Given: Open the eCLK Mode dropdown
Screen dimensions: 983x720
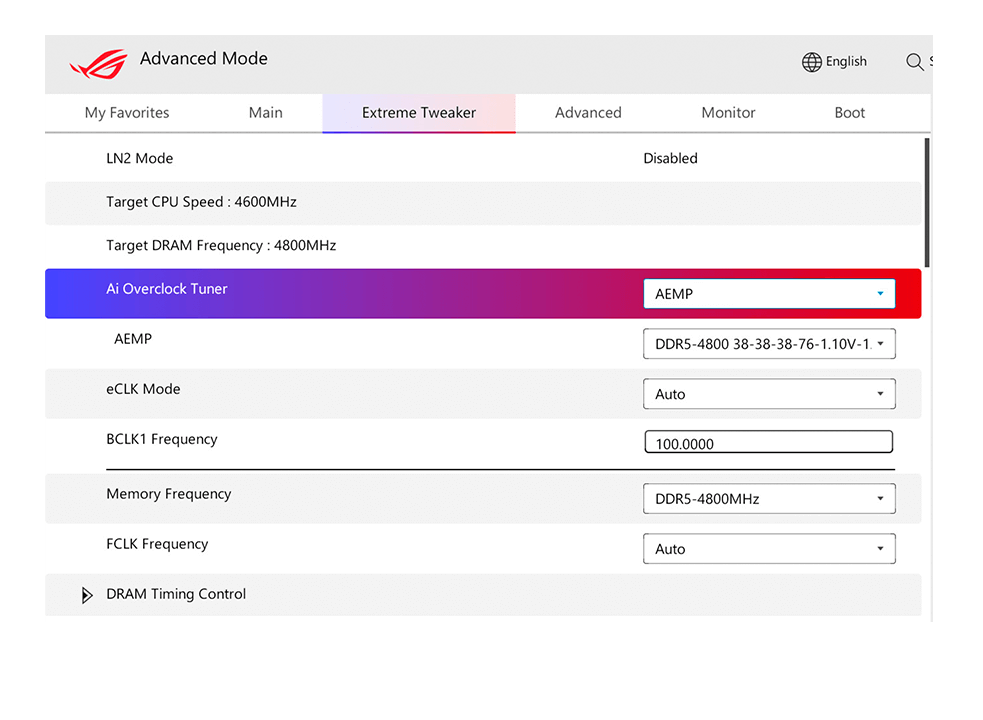Looking at the screenshot, I should coord(768,394).
